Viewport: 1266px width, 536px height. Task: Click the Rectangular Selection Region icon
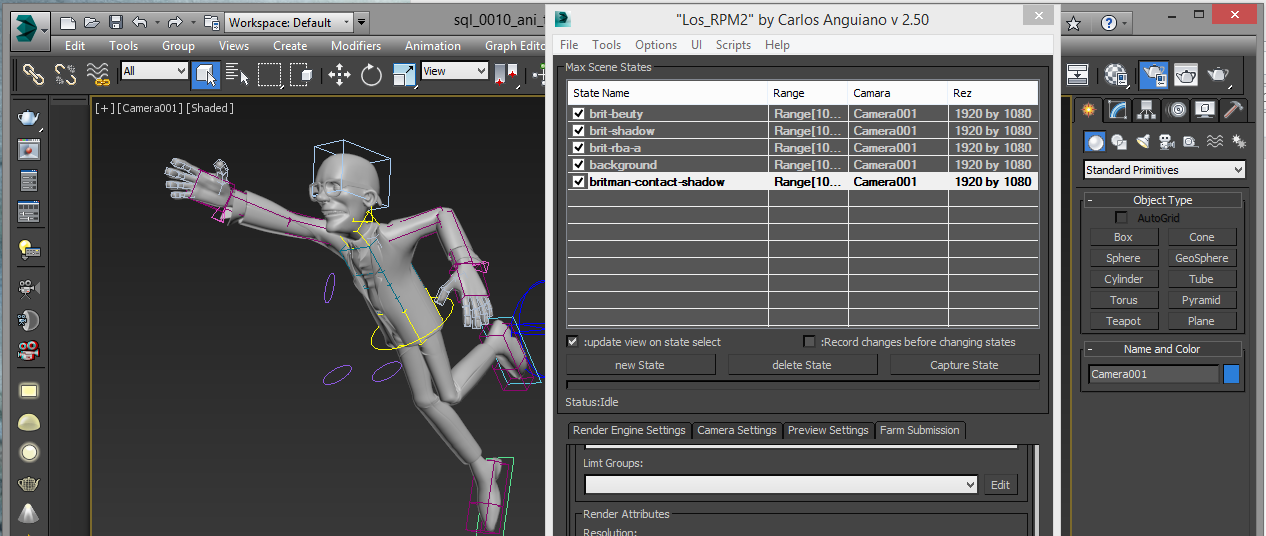[269, 74]
